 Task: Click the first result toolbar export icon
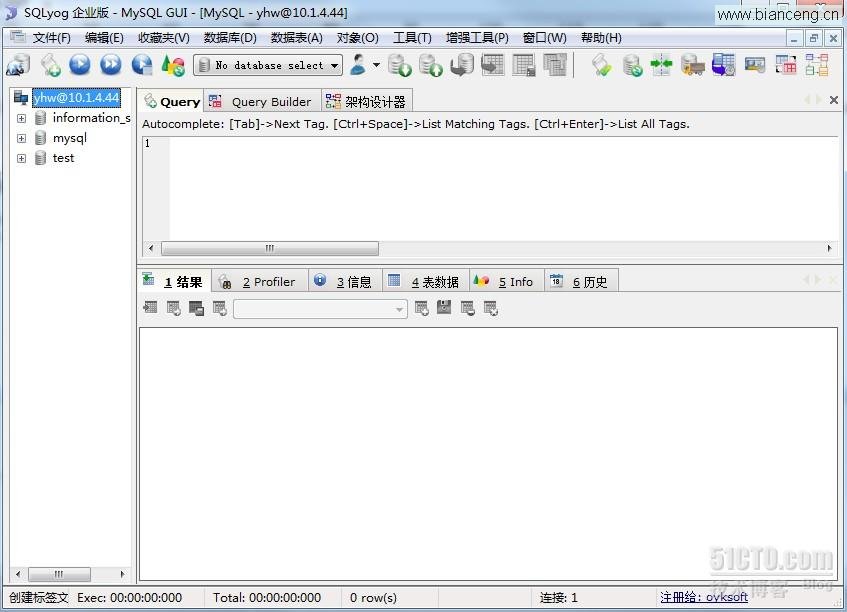pyautogui.click(x=150, y=308)
